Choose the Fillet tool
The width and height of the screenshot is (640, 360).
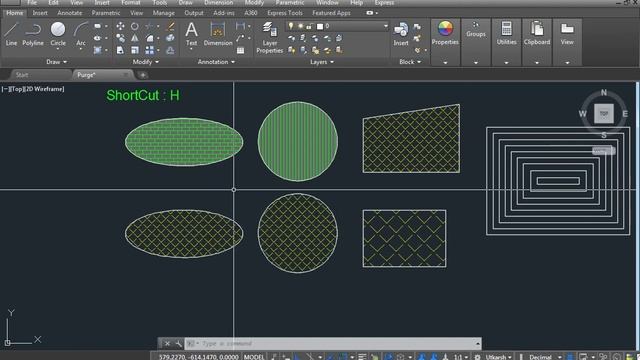pos(150,38)
